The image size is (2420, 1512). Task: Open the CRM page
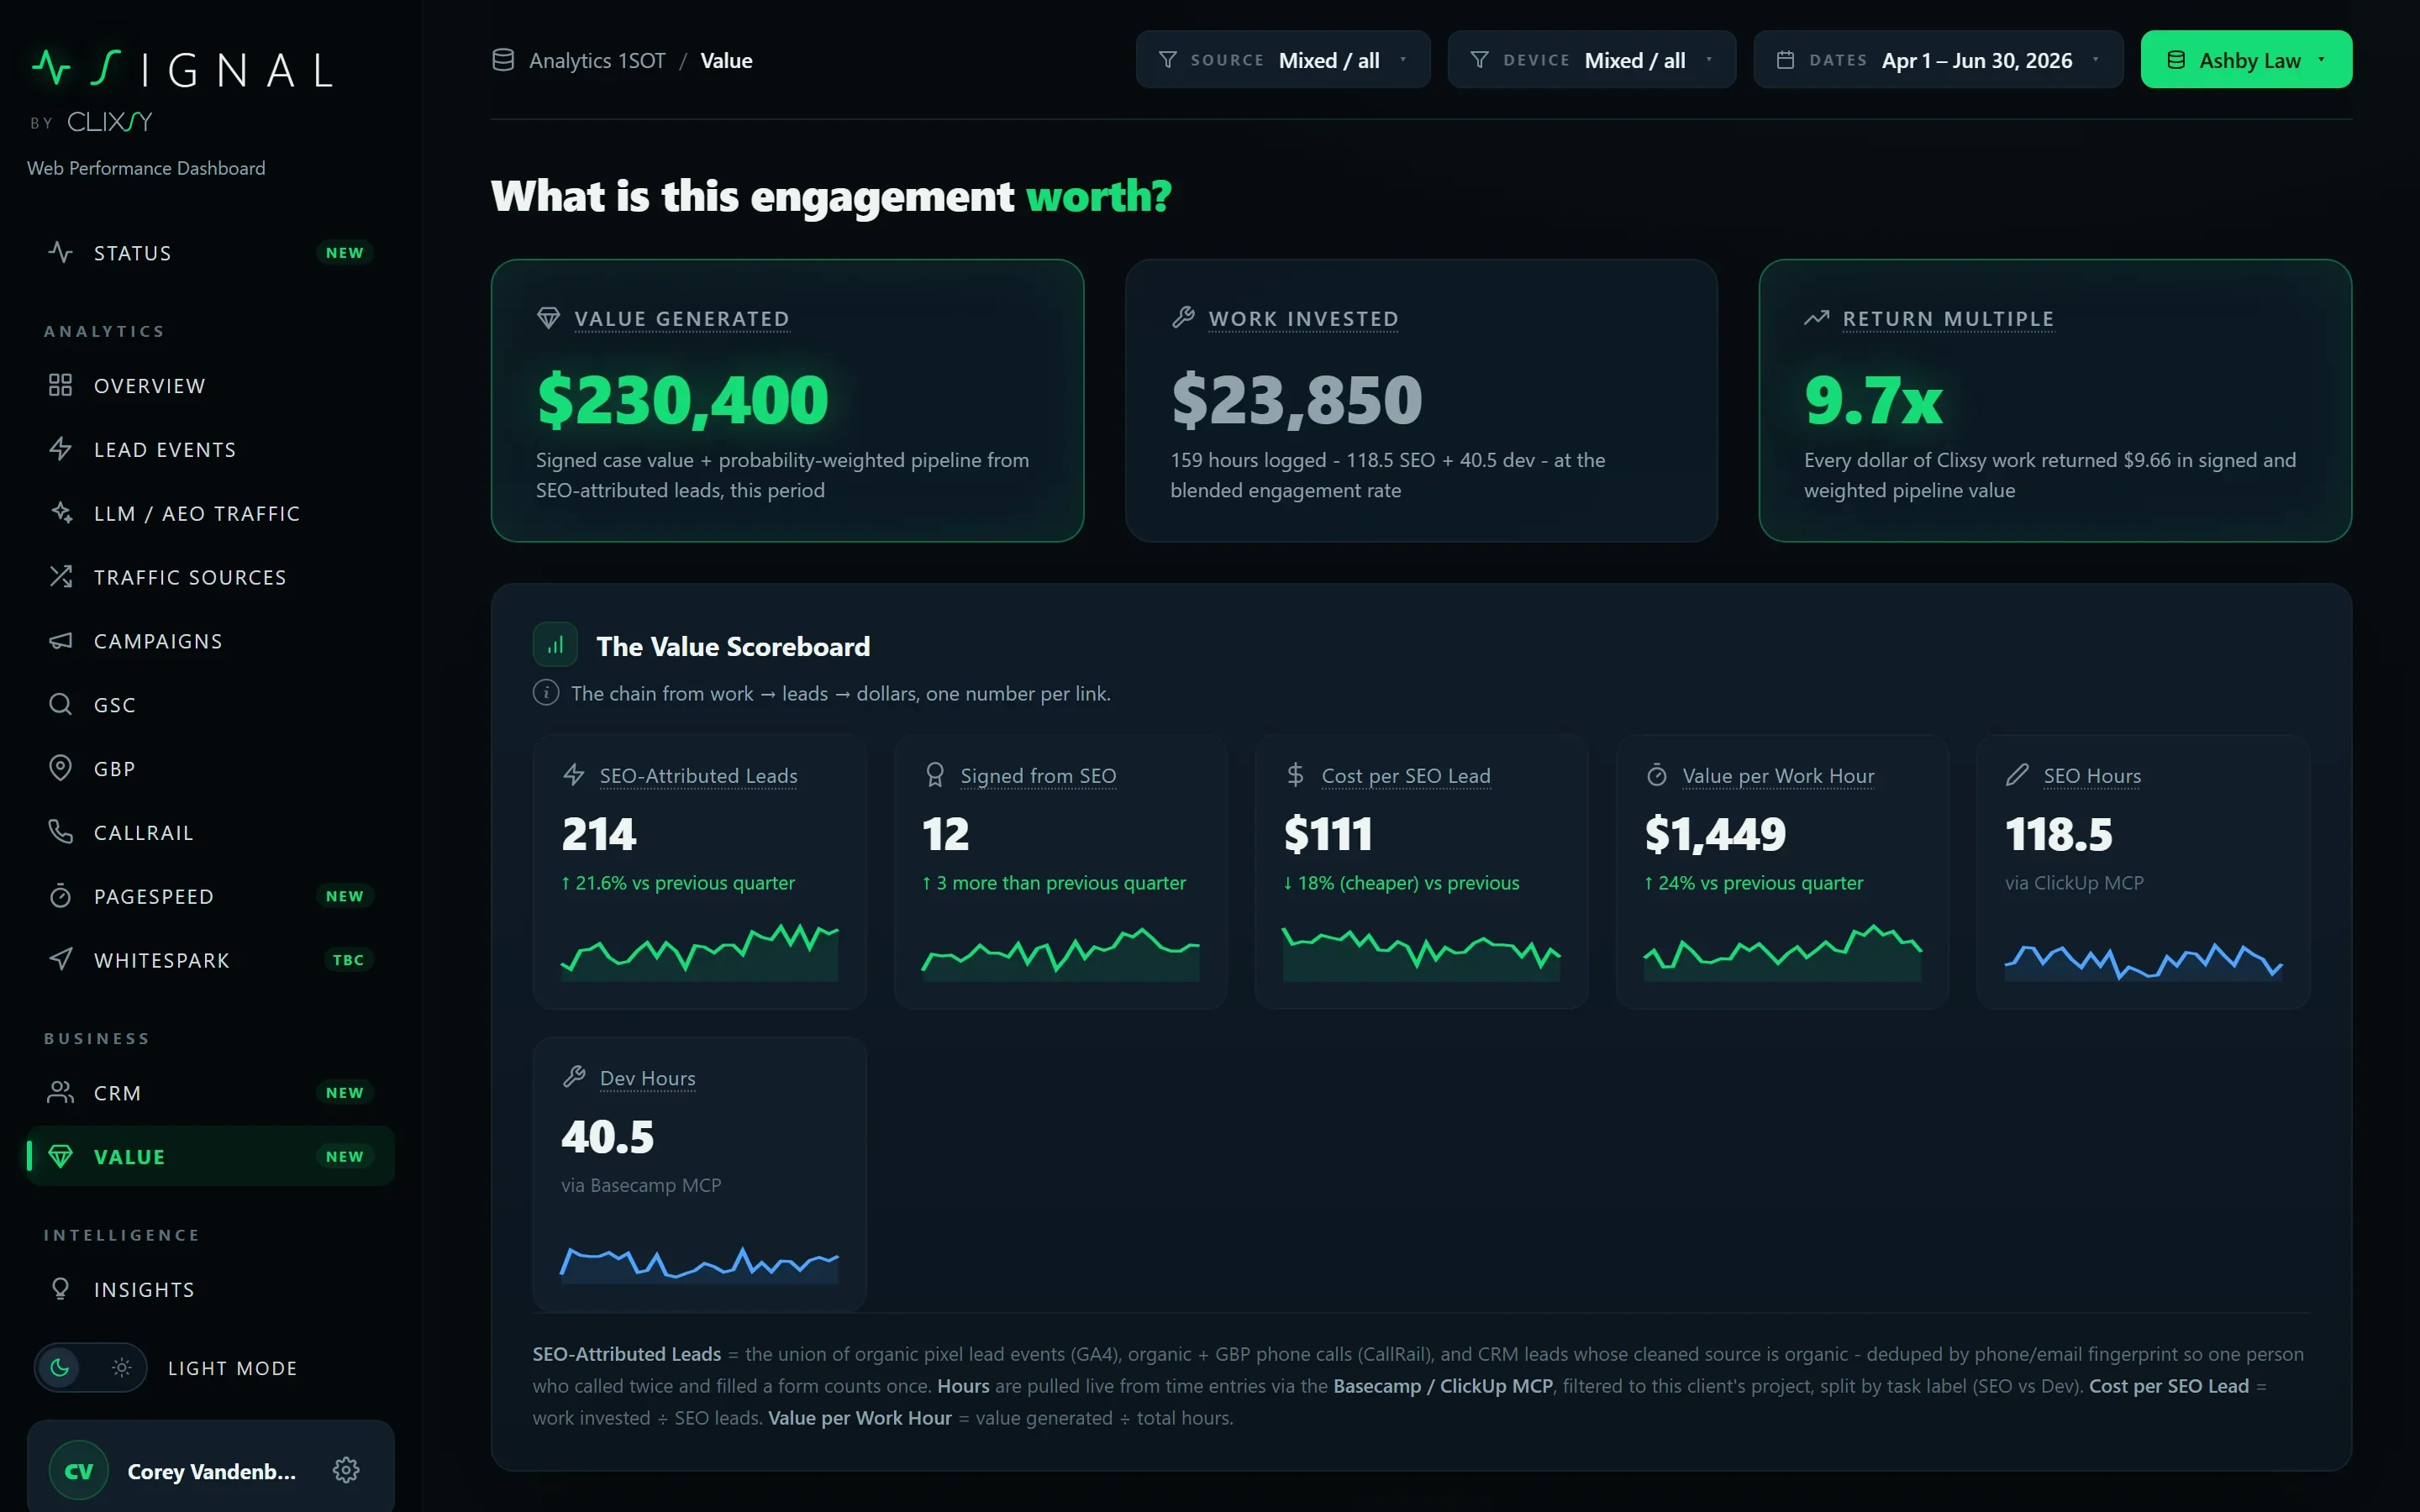pyautogui.click(x=211, y=1092)
